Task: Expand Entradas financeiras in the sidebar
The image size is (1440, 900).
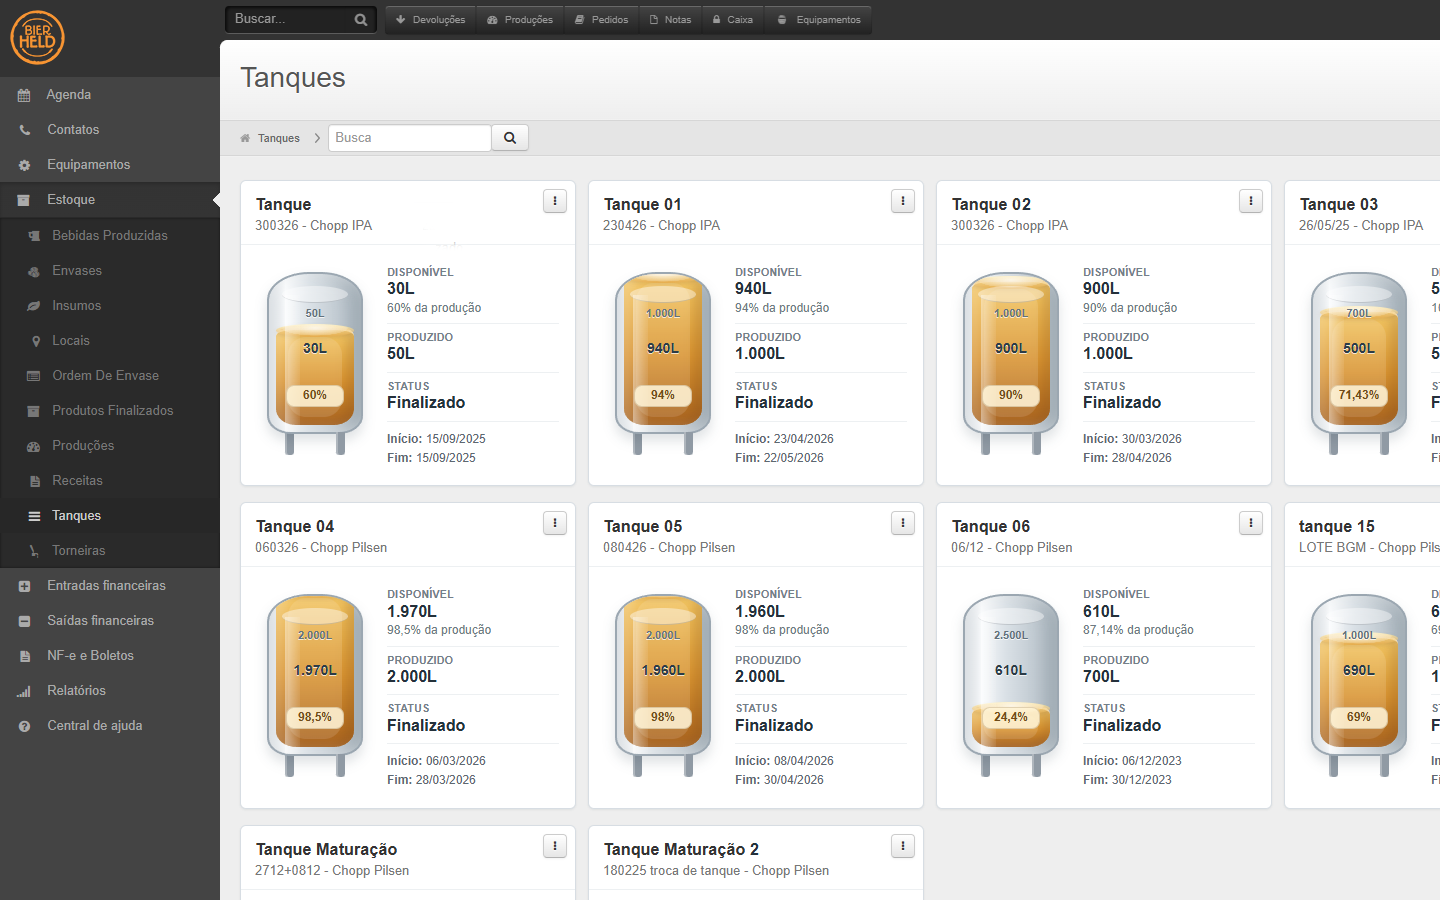Action: click(x=110, y=586)
